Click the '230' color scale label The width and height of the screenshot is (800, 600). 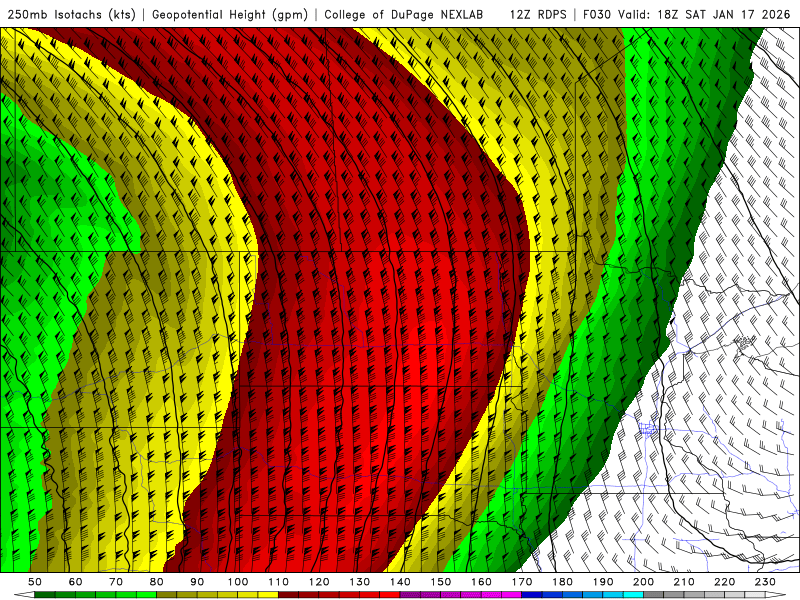pos(765,582)
